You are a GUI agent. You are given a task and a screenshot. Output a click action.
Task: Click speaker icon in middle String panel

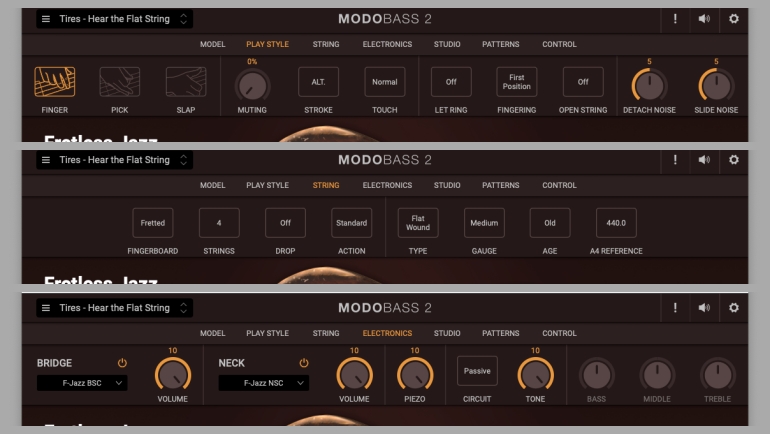pos(704,160)
